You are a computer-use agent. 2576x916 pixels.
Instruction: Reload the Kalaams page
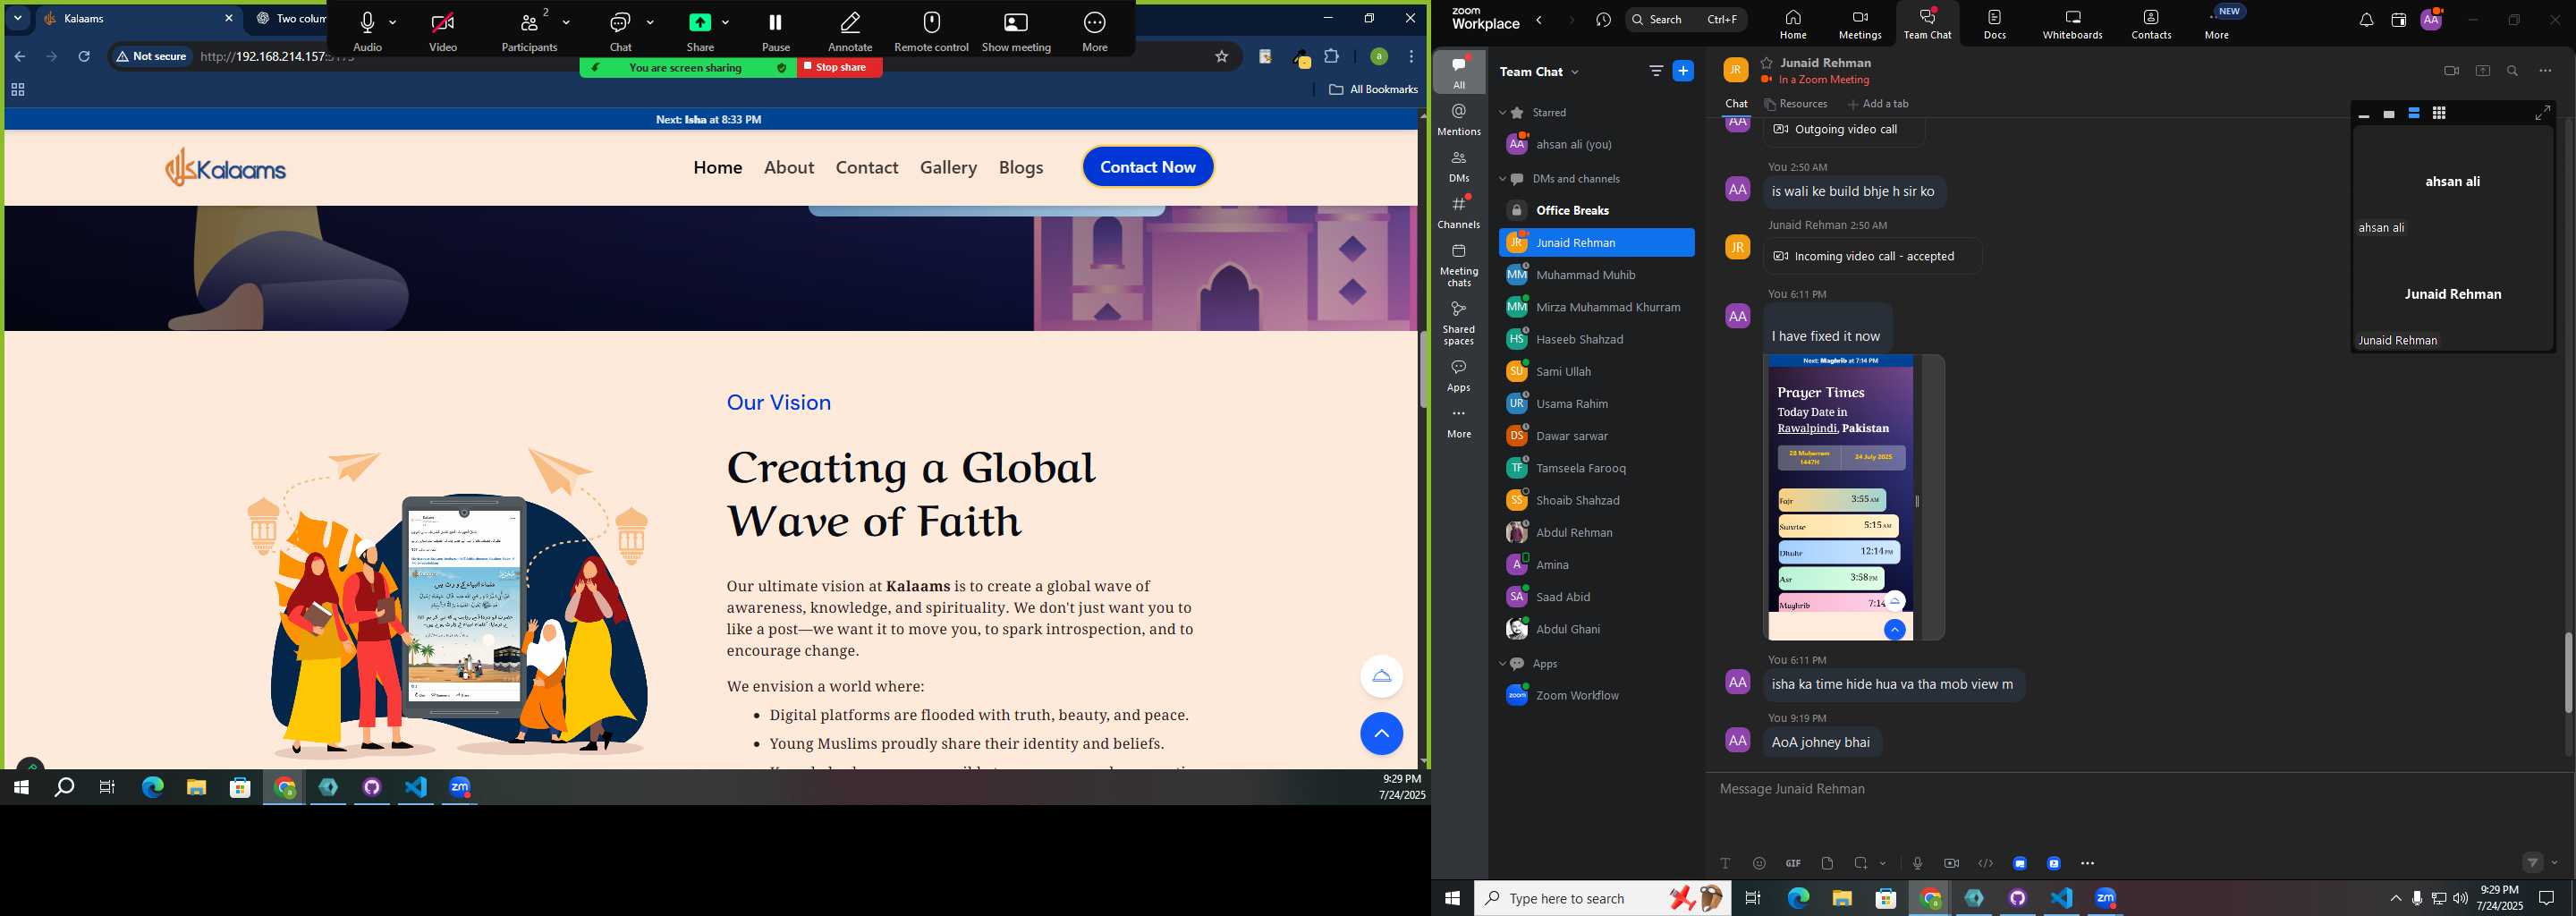85,57
